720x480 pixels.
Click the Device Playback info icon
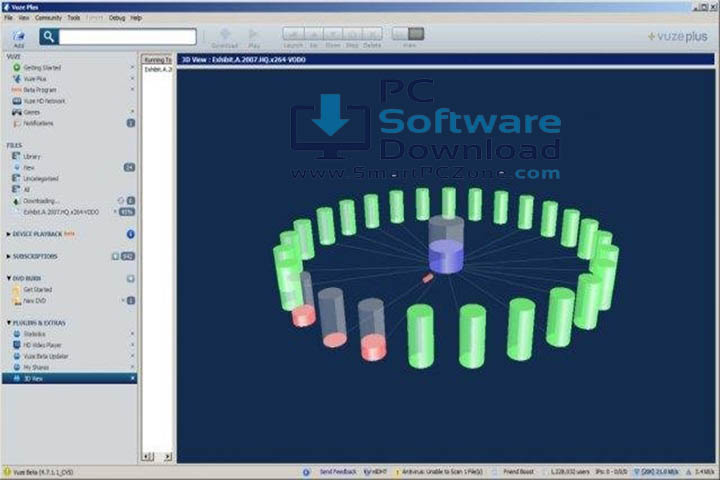coord(130,234)
